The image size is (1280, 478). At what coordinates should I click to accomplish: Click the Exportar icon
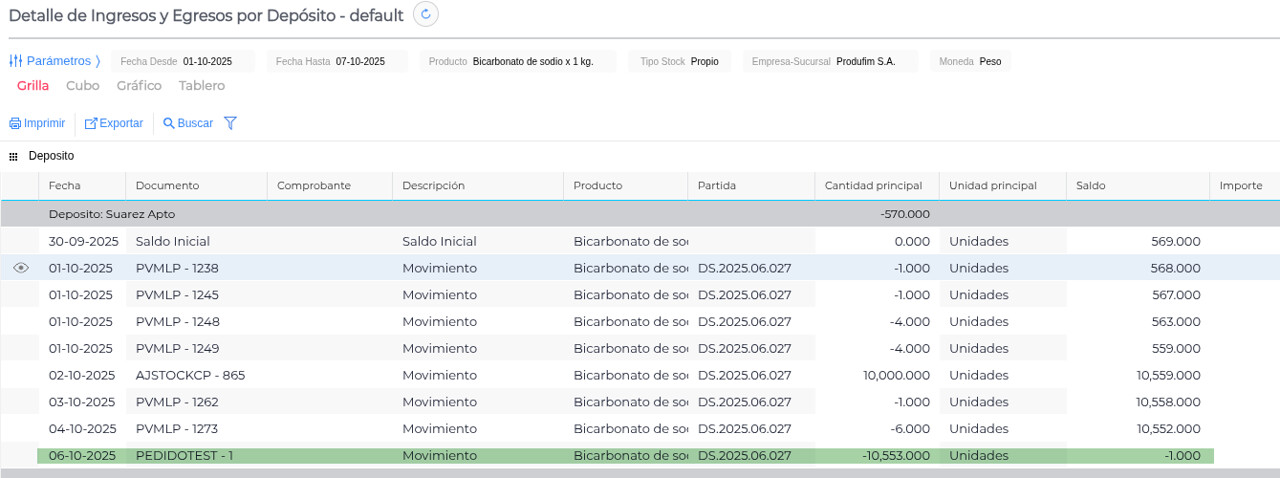point(91,123)
